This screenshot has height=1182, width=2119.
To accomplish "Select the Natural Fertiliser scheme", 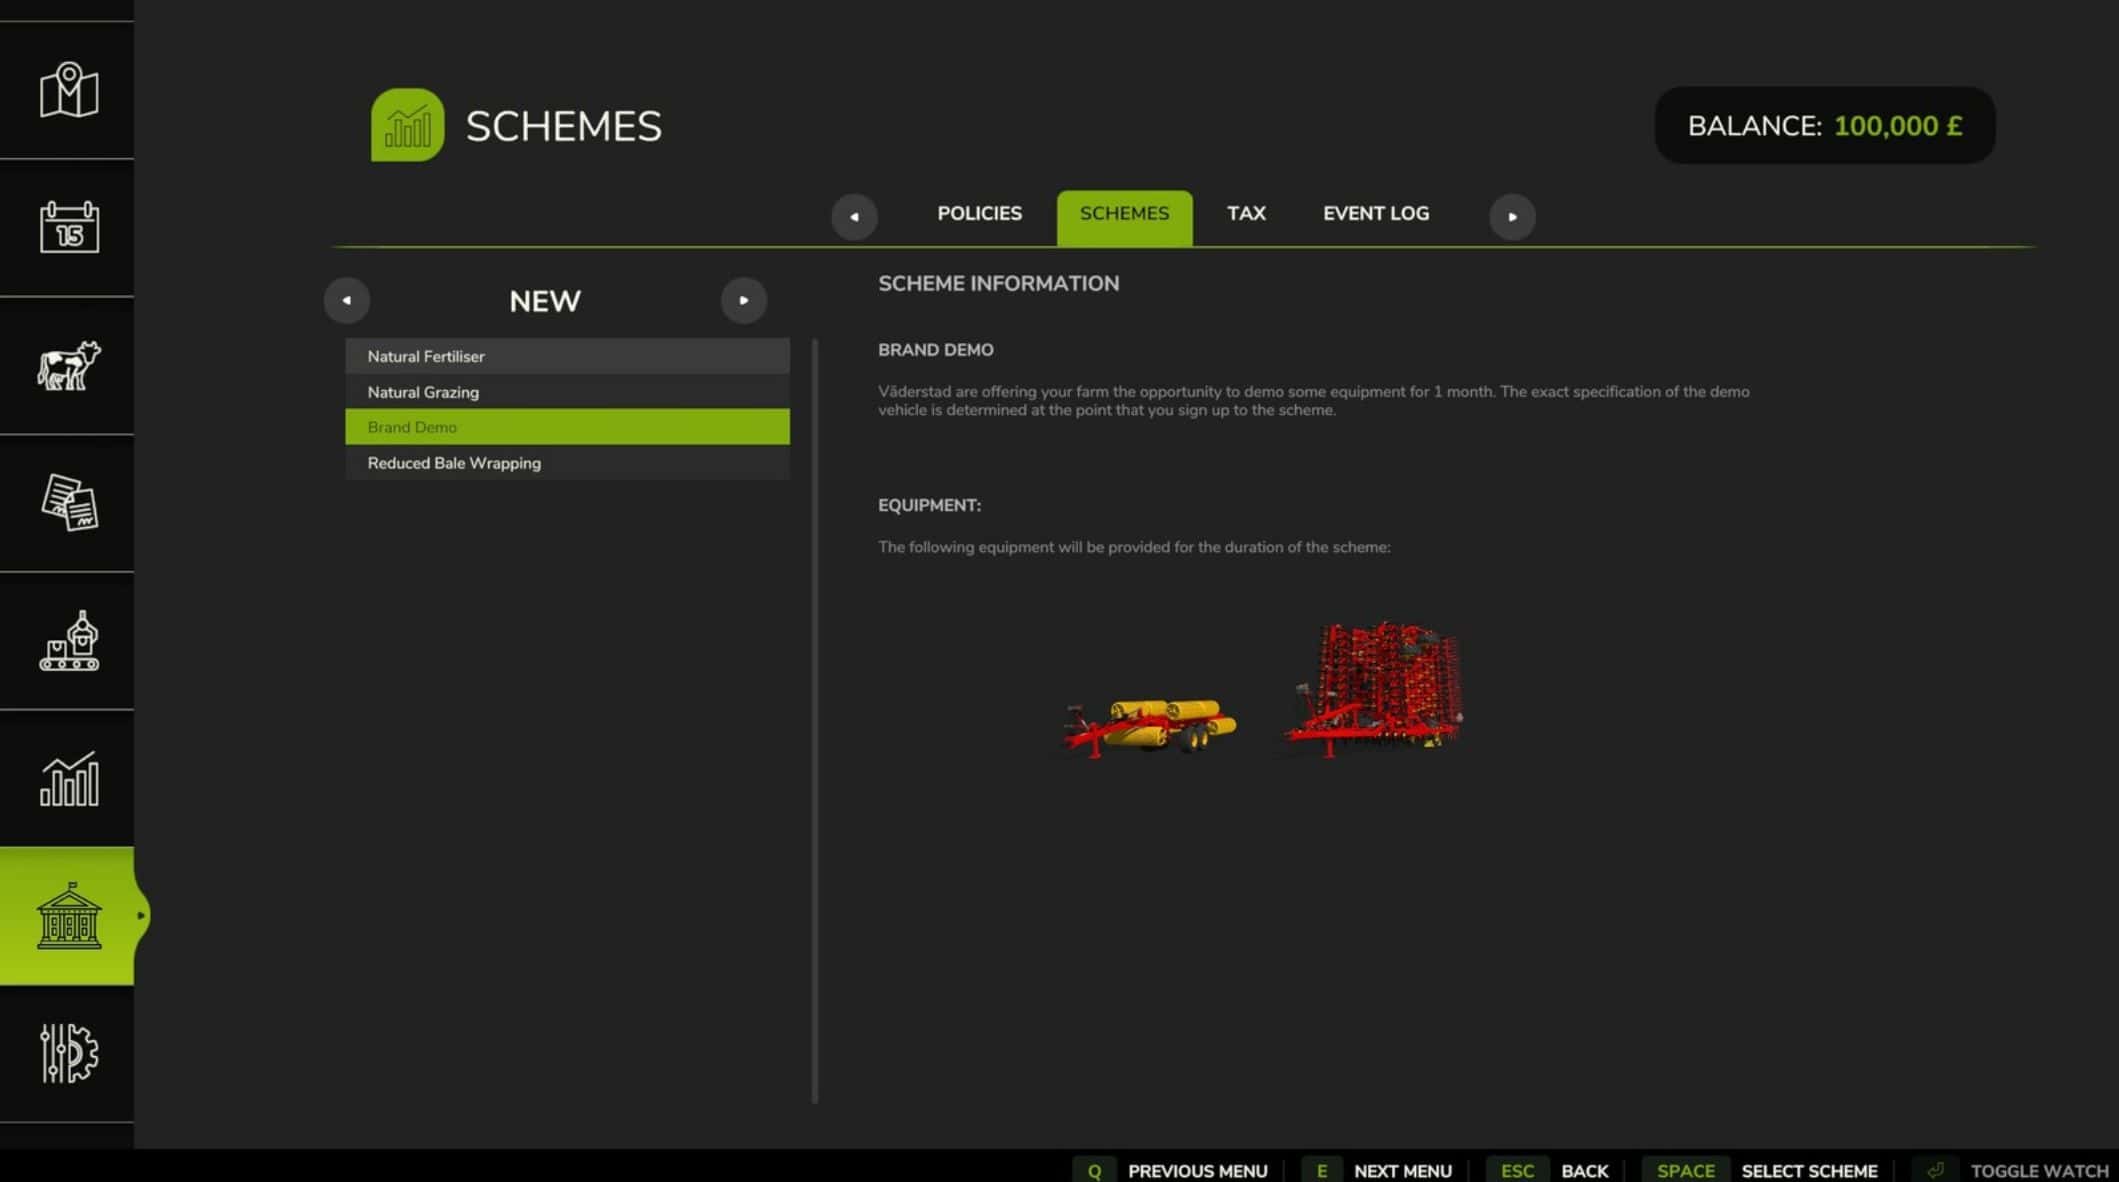I will (567, 356).
